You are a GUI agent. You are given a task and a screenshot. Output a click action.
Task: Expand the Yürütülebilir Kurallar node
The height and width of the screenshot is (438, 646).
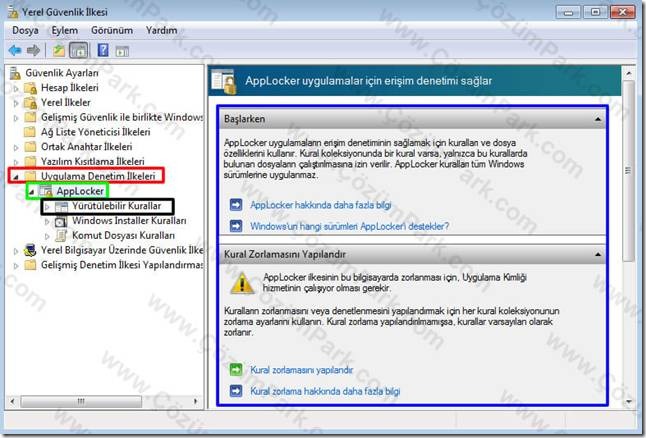(x=47, y=206)
